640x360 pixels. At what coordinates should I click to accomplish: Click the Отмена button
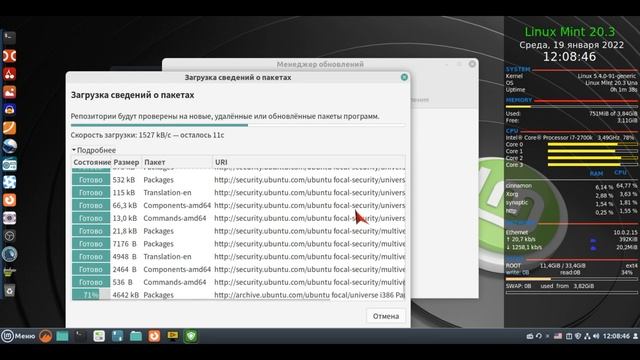[386, 316]
